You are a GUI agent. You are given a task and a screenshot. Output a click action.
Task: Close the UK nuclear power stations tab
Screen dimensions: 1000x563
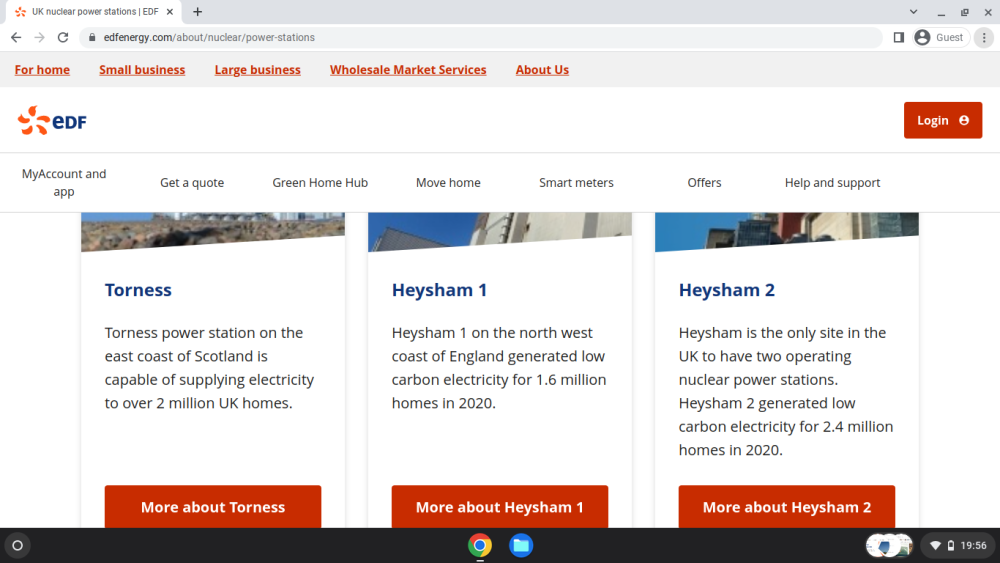point(170,11)
